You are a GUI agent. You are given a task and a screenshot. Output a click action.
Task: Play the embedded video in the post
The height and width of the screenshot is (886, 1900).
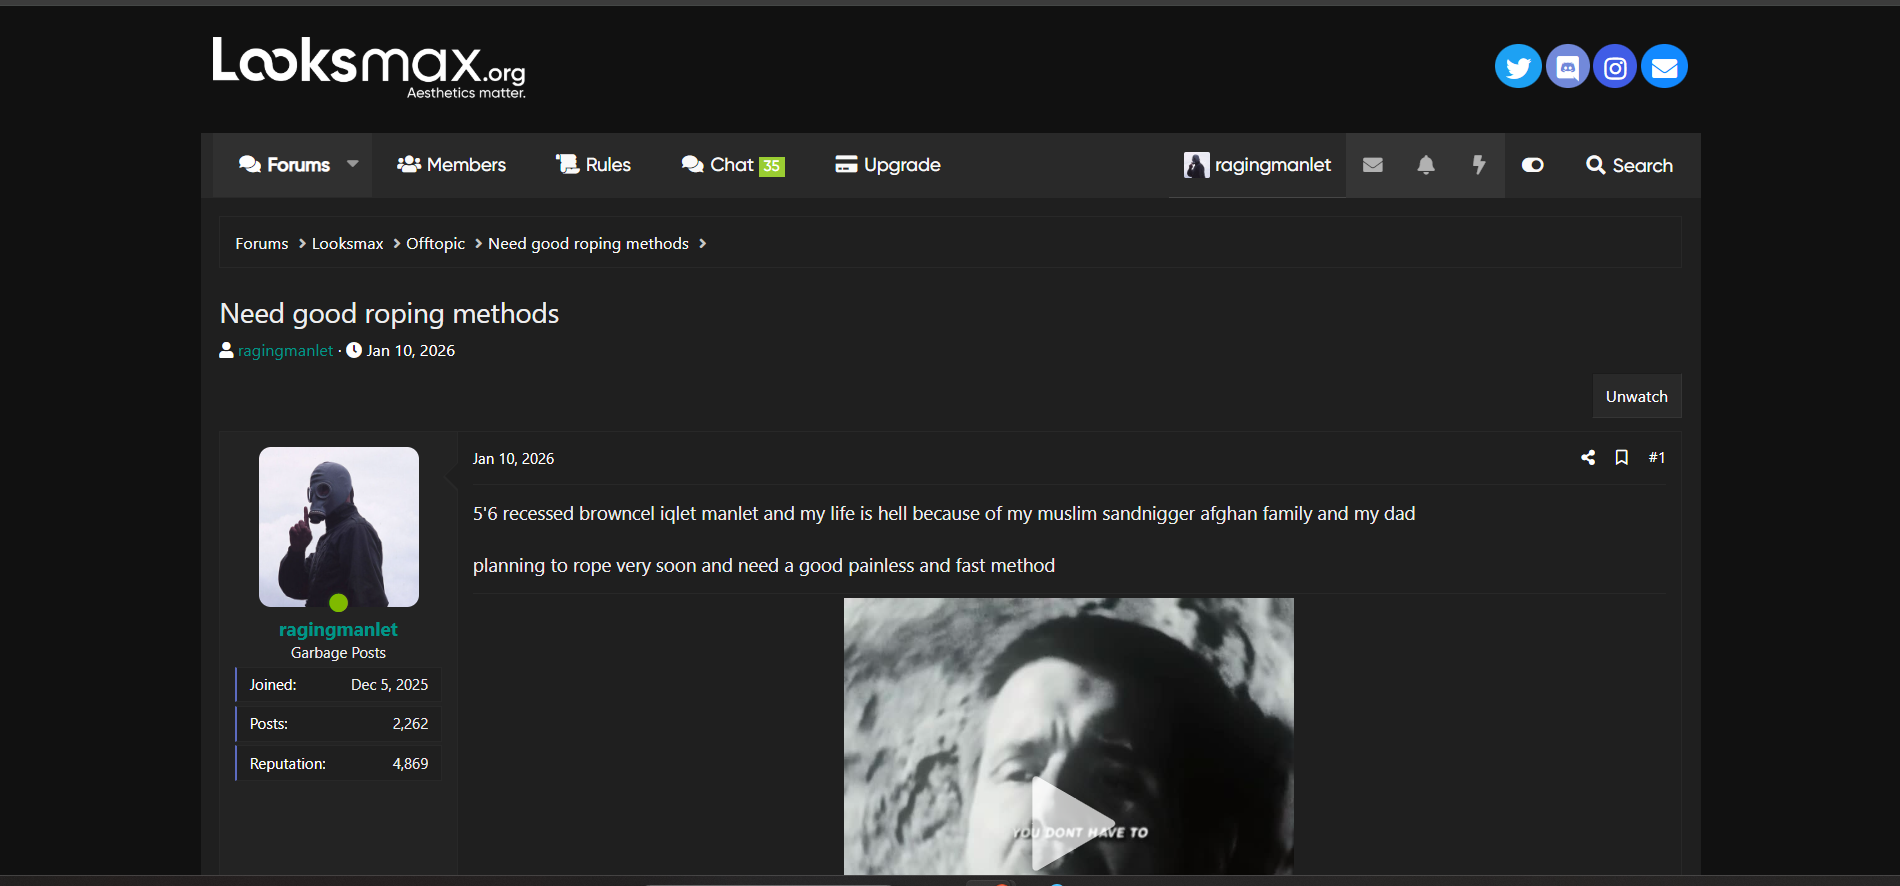click(x=1068, y=820)
